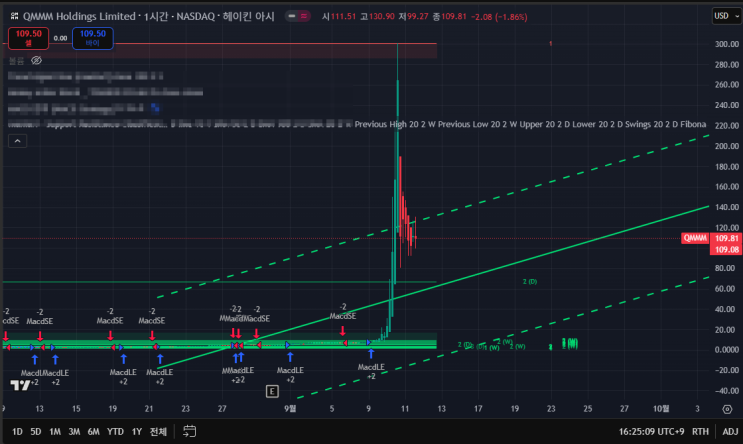Click the earnings E marker
743x444 pixels.
272,391
